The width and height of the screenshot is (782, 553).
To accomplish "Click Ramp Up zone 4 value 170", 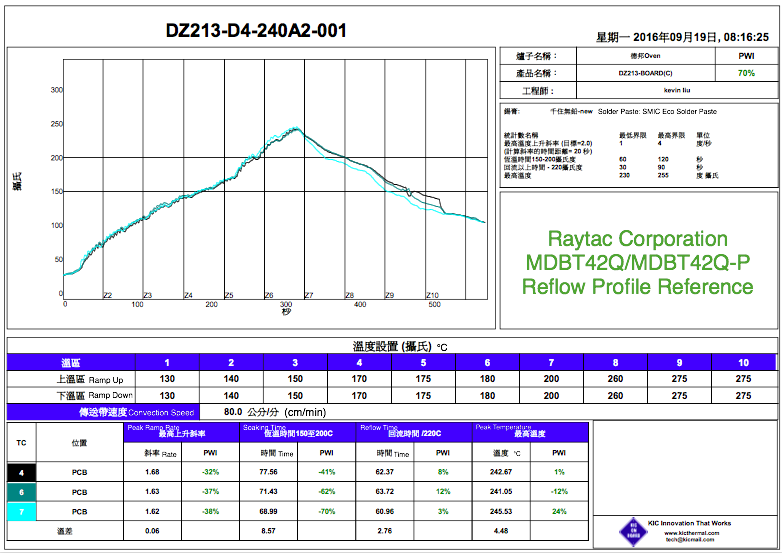I will tap(359, 379).
